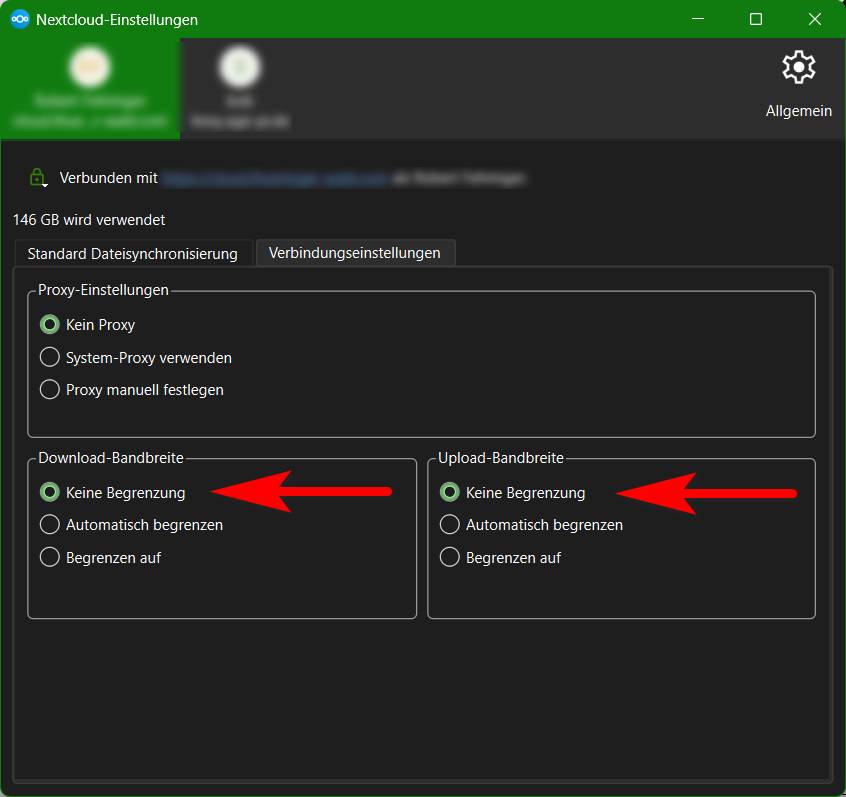The image size is (846, 797).
Task: Open the Standard Dateisynchronisierung tab
Action: (x=132, y=253)
